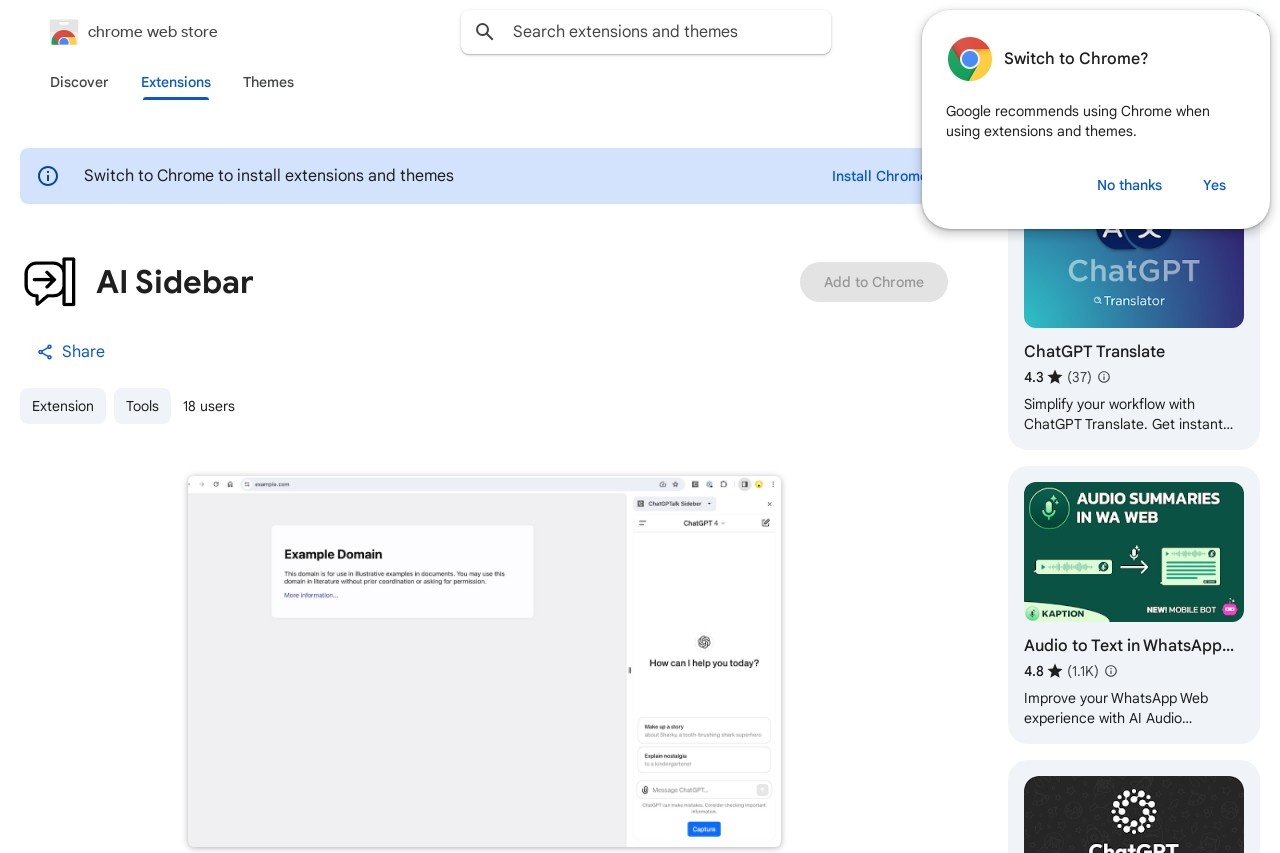The width and height of the screenshot is (1280, 853).
Task: Click the AI Sidebar heading
Action: (x=175, y=282)
